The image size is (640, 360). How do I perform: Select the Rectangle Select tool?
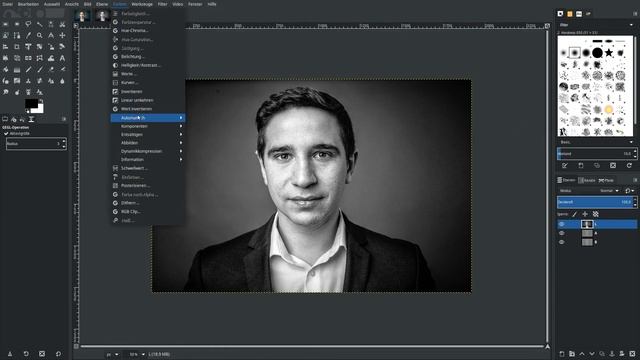(6, 24)
